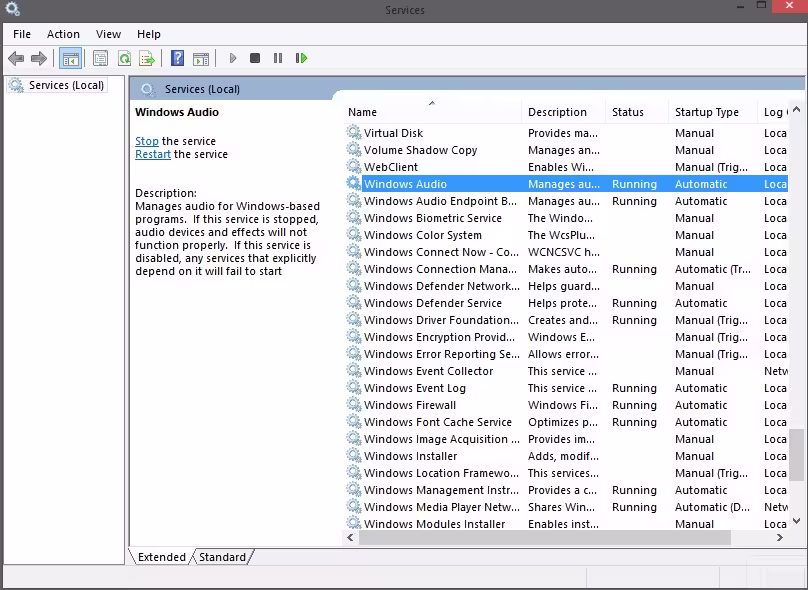The width and height of the screenshot is (808, 590).
Task: Open the View menu
Action: [x=108, y=34]
